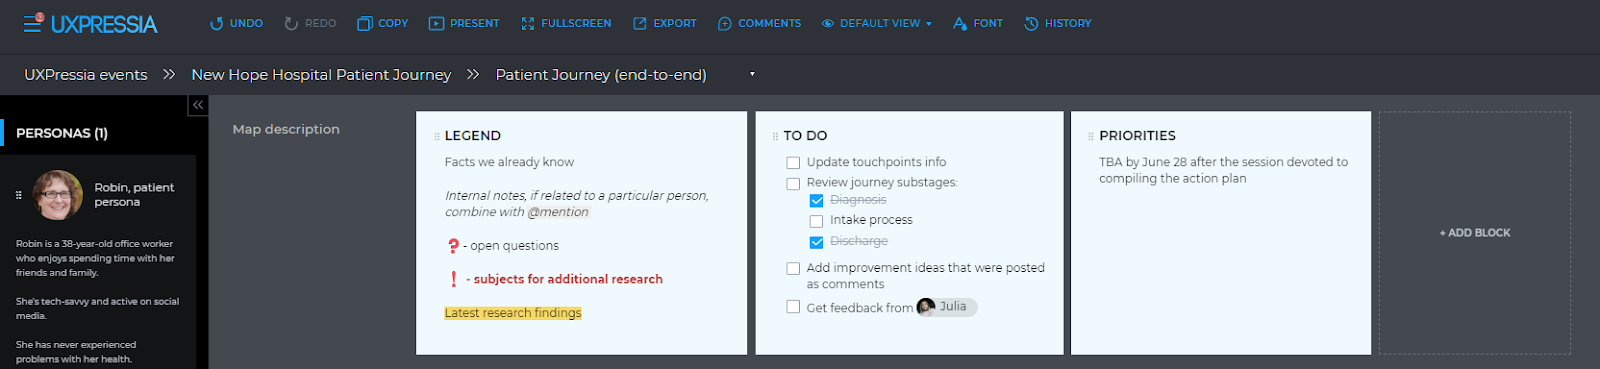Viewport: 1600px width, 369px height.
Task: Tick the Intake process checkbox
Action: [x=816, y=221]
